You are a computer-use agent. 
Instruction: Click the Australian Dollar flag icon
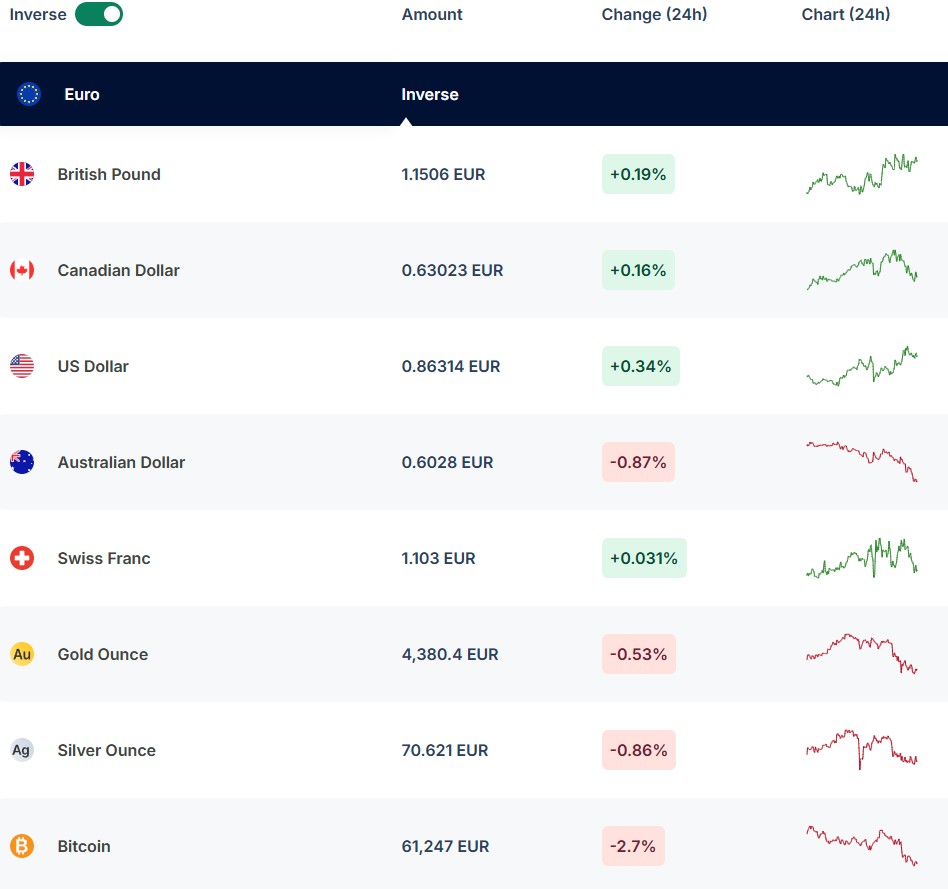click(x=22, y=462)
